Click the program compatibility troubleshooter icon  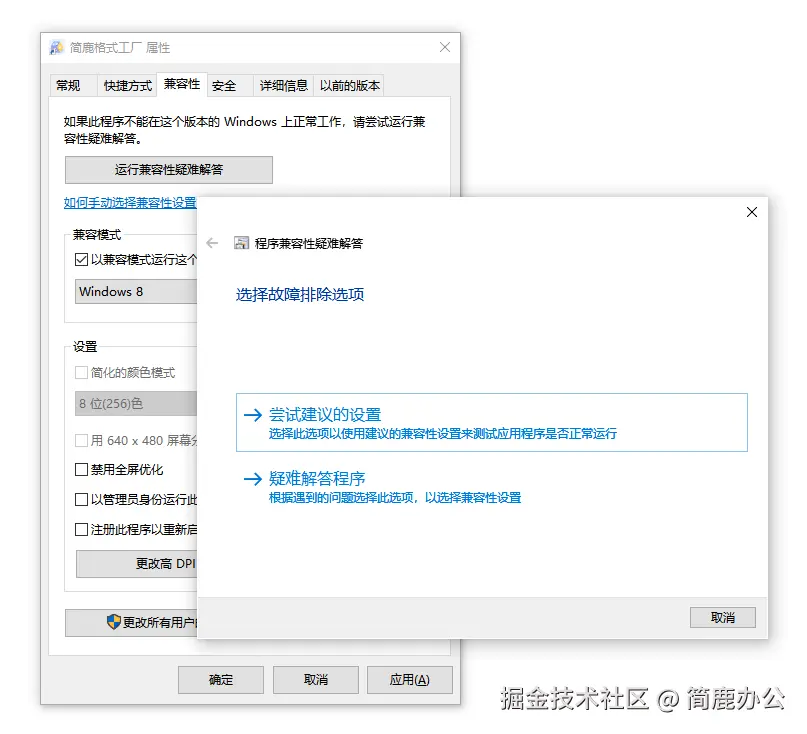pos(240,241)
